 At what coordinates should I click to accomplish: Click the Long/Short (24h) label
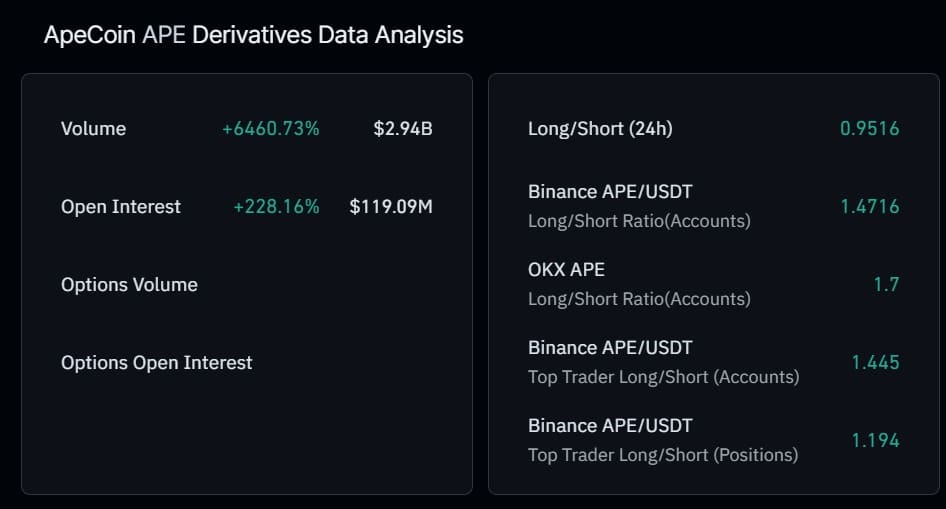(602, 129)
